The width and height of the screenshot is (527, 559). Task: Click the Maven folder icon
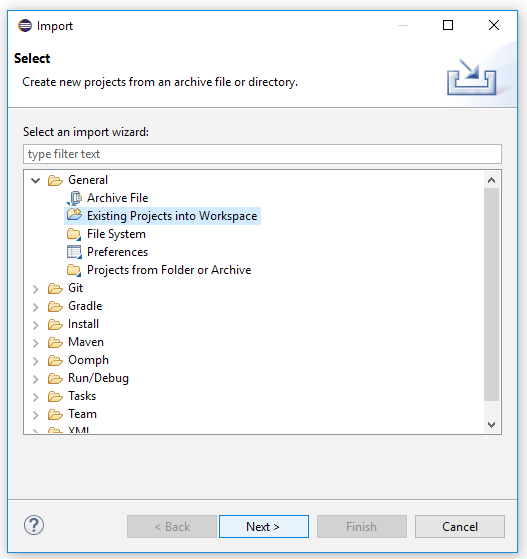tap(55, 343)
